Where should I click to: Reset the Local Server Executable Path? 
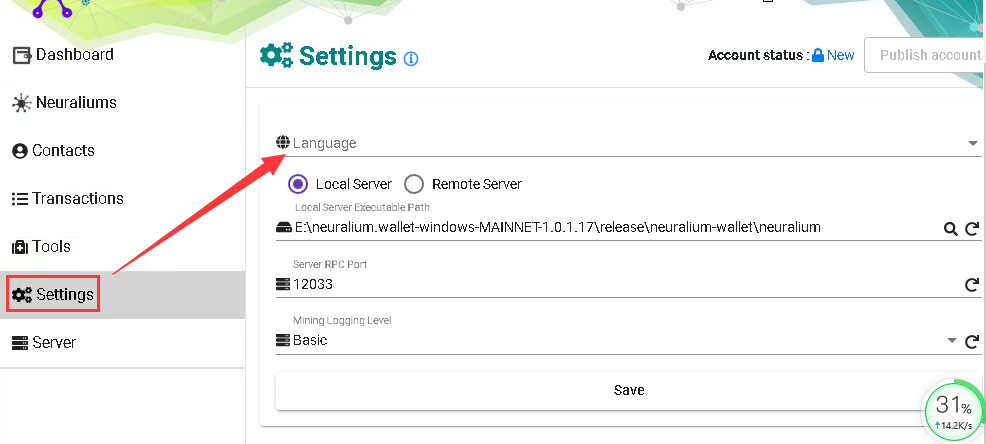(x=972, y=229)
